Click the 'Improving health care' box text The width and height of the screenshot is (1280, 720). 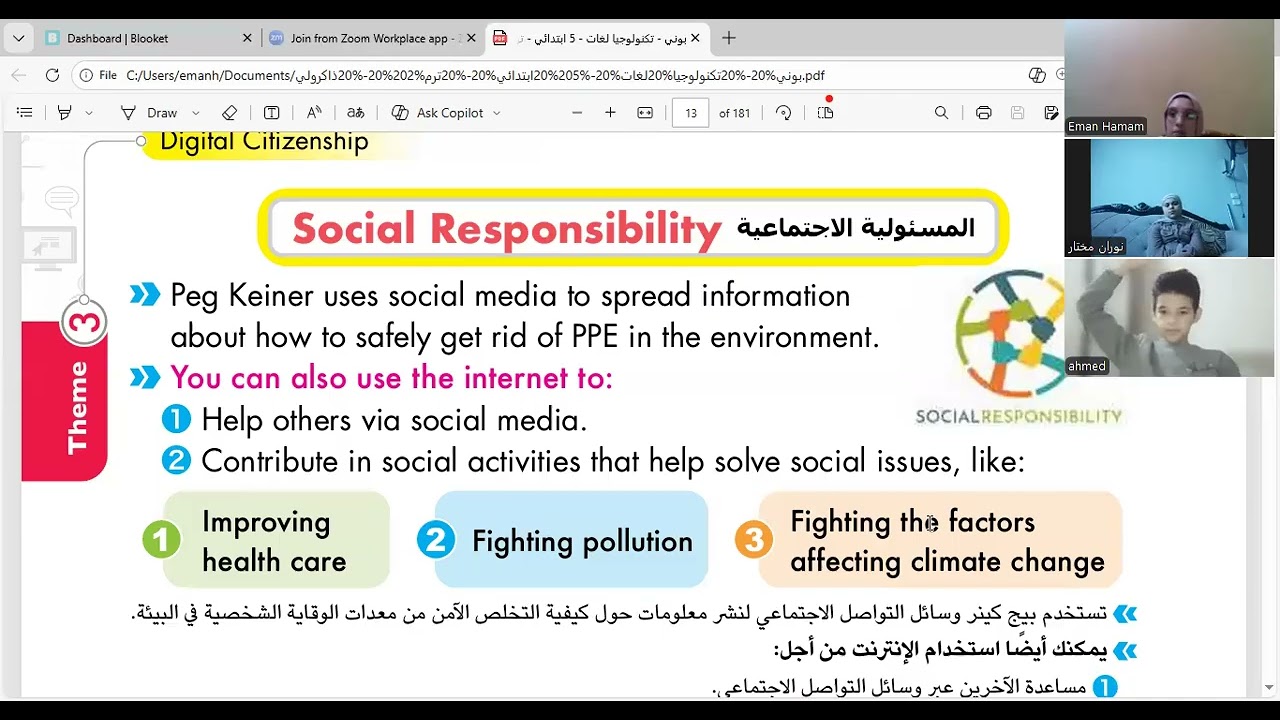(x=274, y=541)
